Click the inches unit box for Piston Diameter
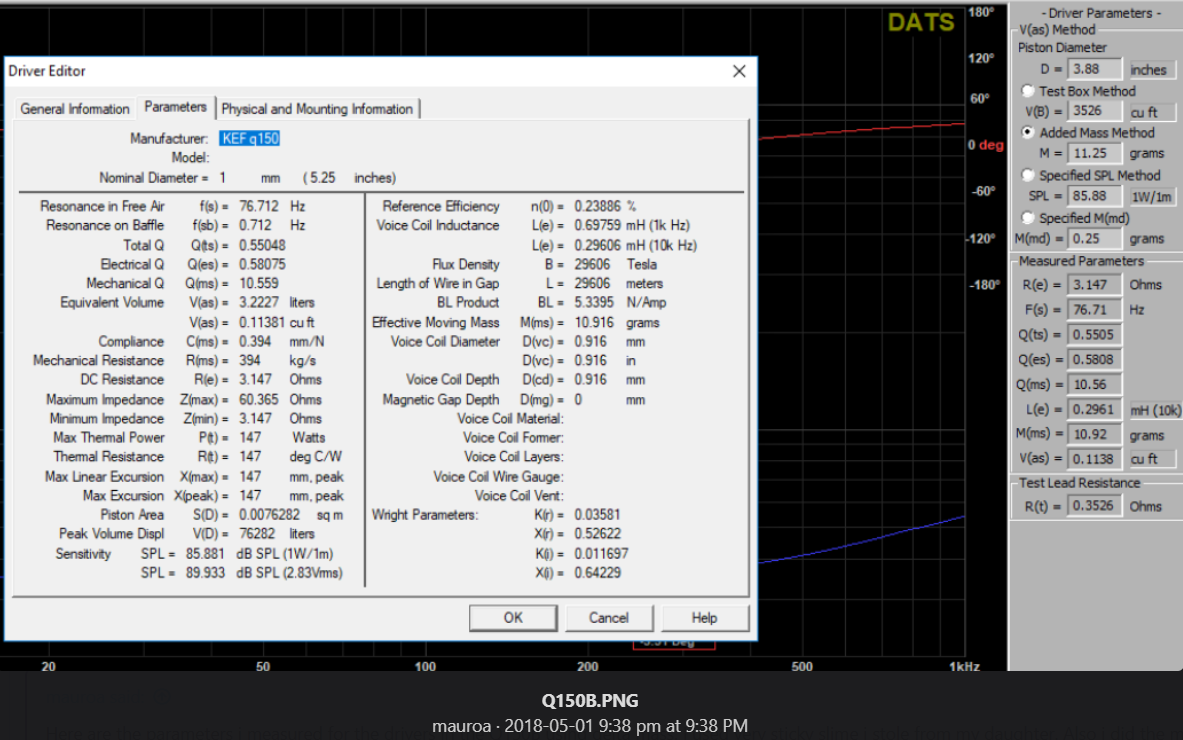1183x740 pixels. click(1151, 69)
